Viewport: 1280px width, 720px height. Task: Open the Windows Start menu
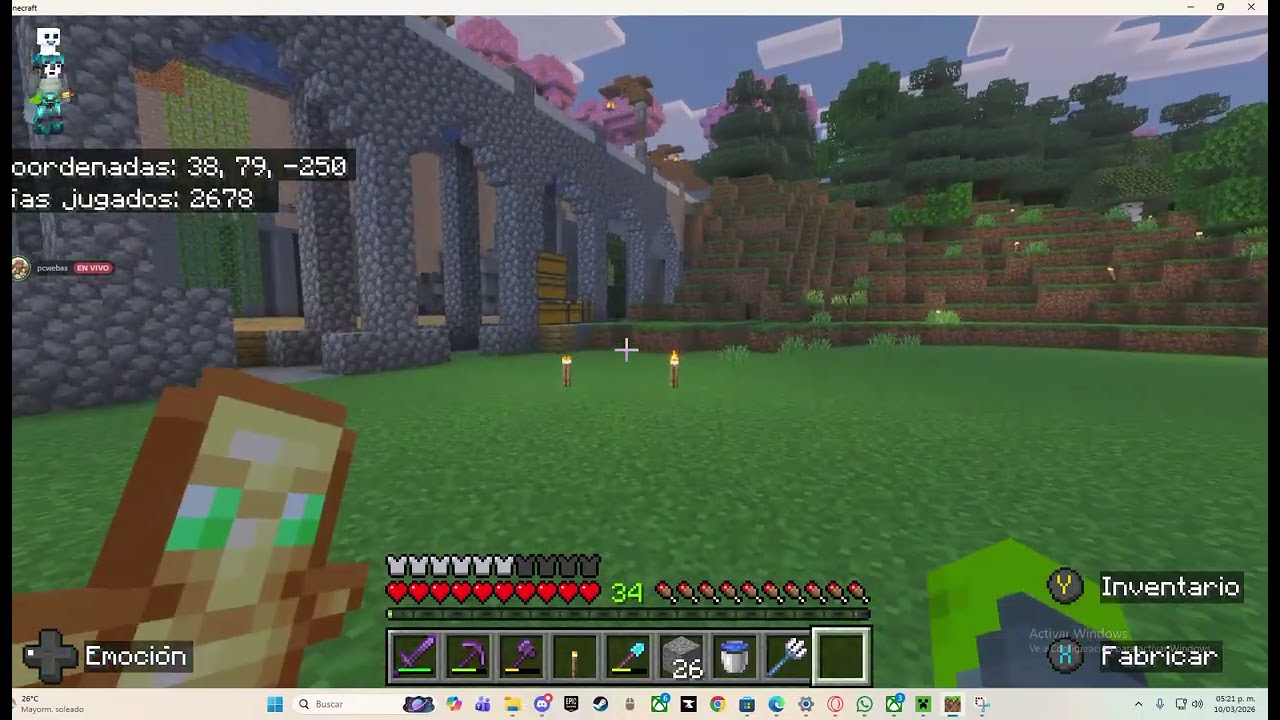tap(275, 704)
